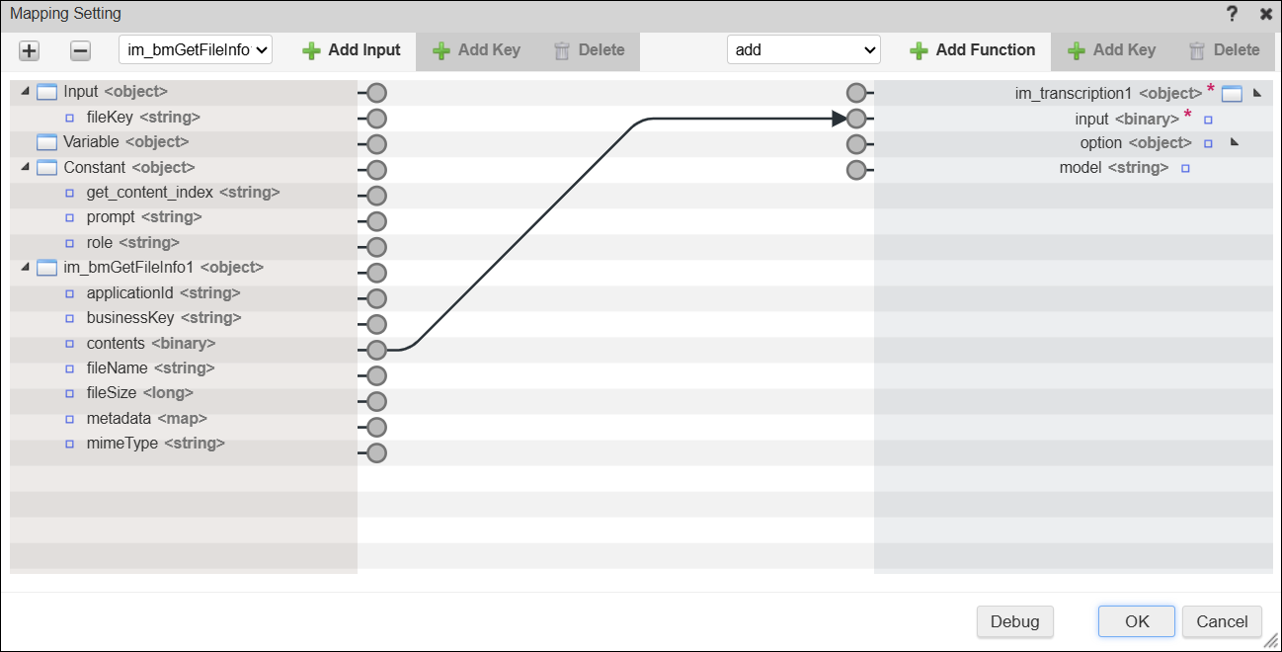
Task: Cancel the mapping setting dialog
Action: 1221,621
